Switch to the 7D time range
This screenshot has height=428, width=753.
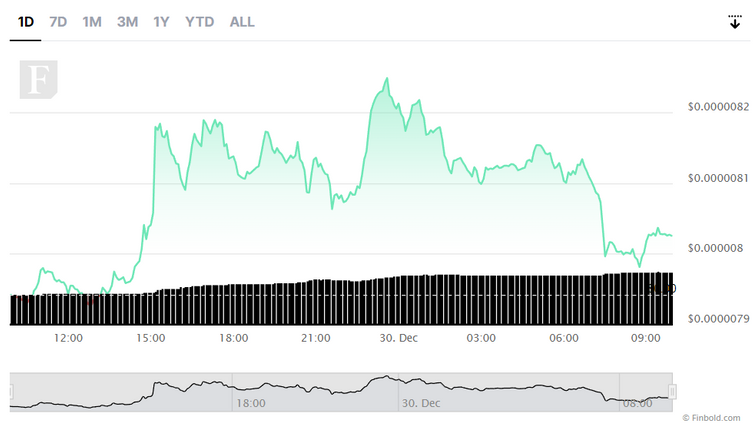tap(58, 22)
